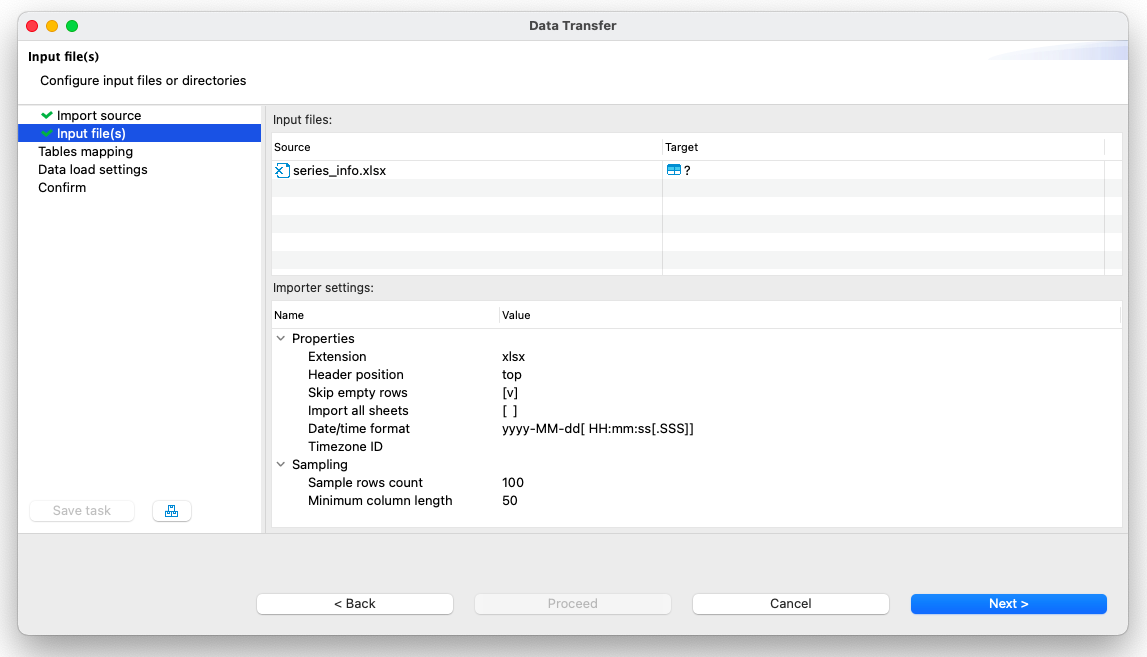Collapse the Sampling section
Image resolution: width=1147 pixels, height=657 pixels.
click(x=280, y=464)
